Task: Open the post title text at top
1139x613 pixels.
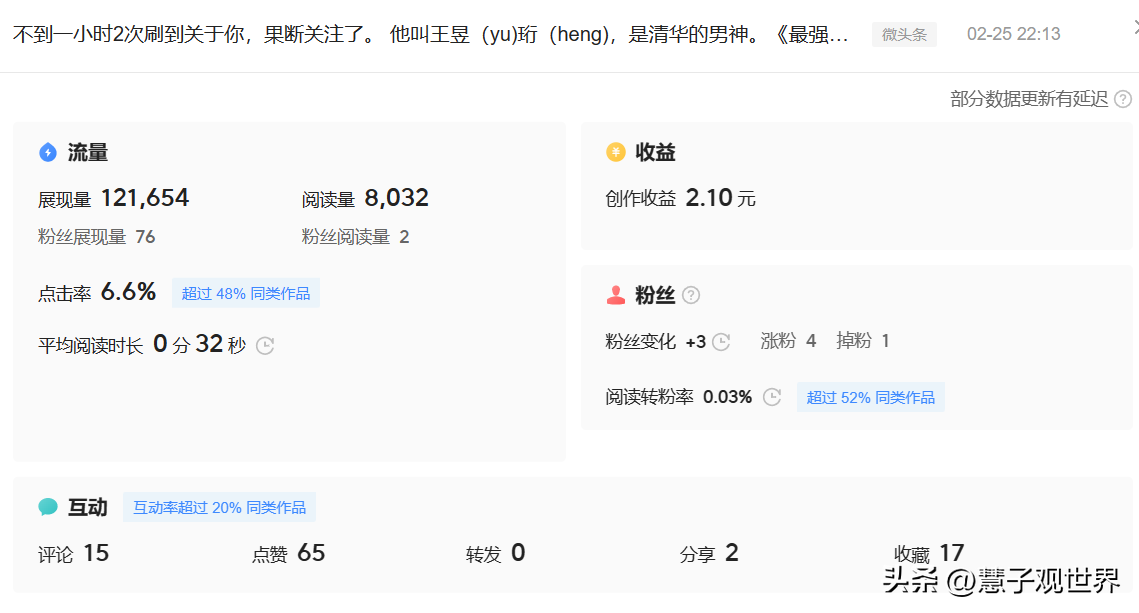Action: [430, 35]
